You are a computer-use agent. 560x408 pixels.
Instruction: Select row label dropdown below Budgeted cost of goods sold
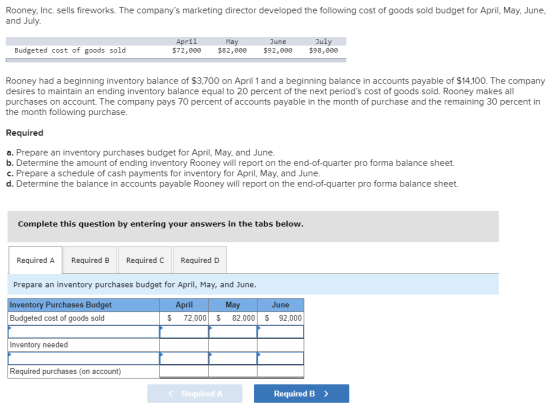84,332
